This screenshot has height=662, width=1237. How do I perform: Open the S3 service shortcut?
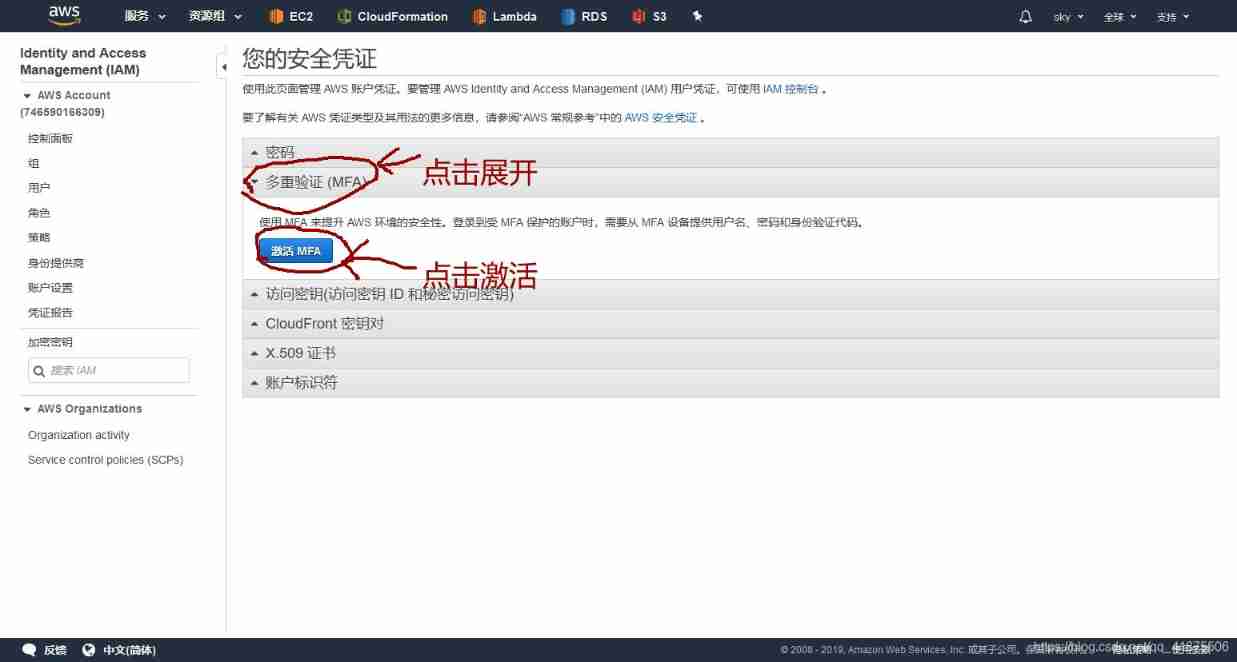pos(649,17)
